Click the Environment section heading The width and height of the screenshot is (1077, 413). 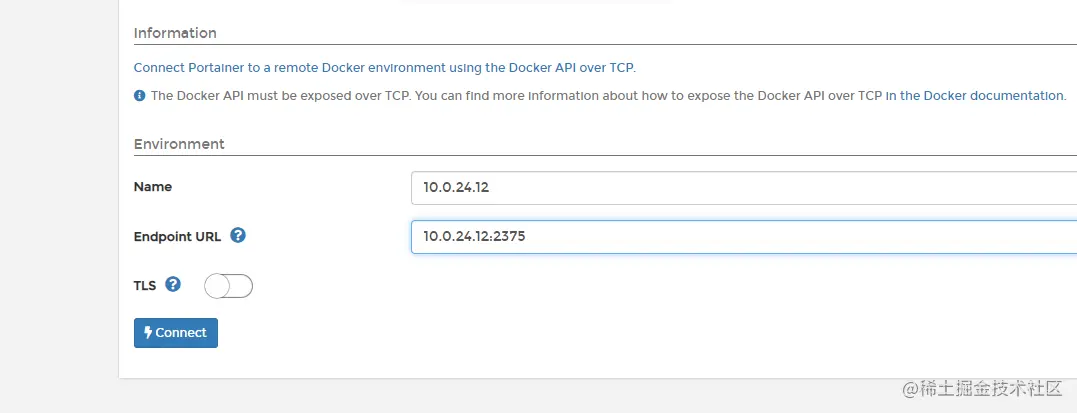(x=179, y=144)
